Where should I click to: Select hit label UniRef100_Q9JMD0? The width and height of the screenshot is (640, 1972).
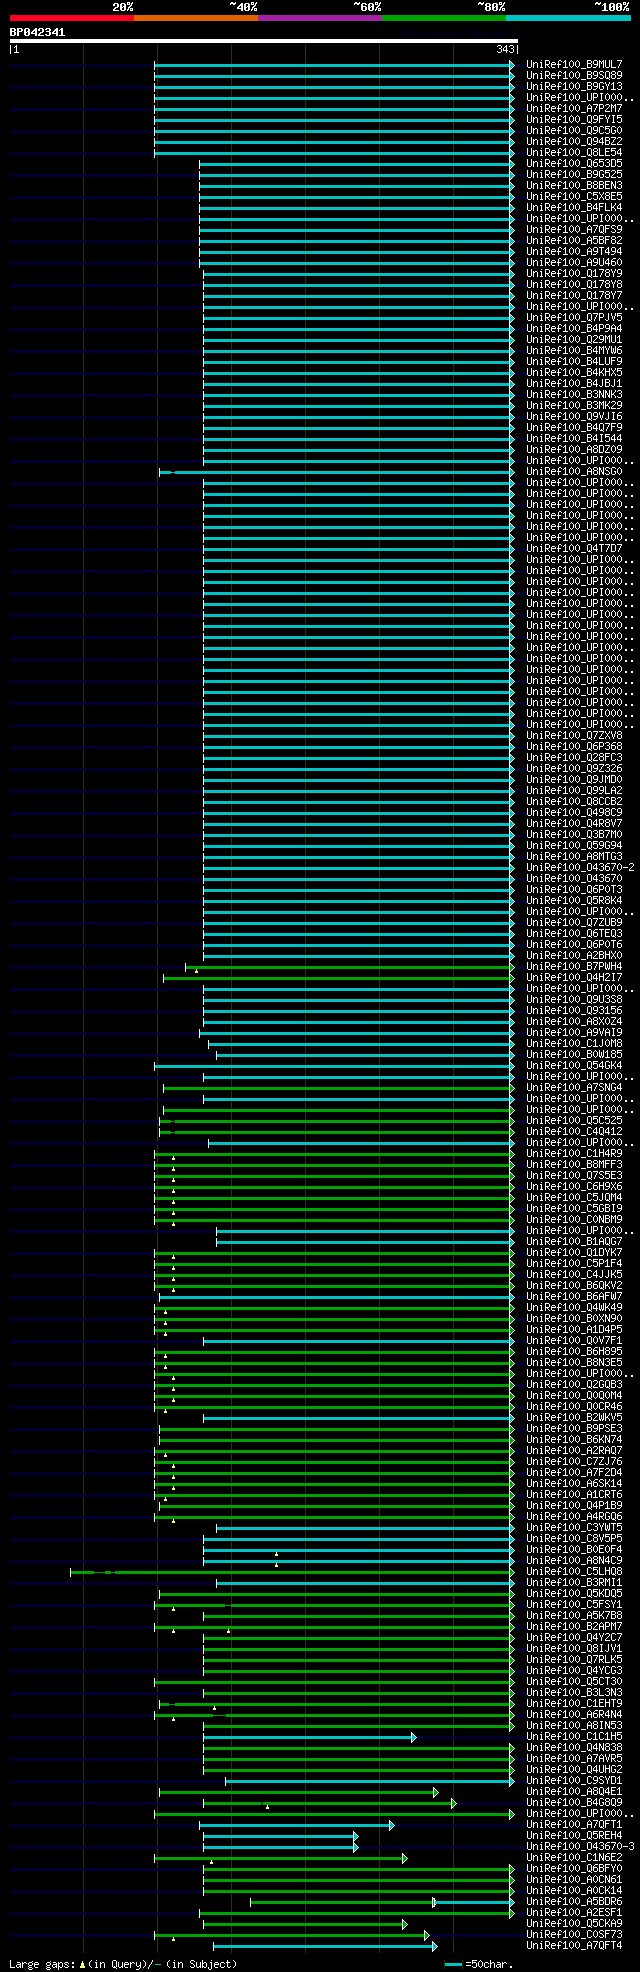pyautogui.click(x=574, y=780)
